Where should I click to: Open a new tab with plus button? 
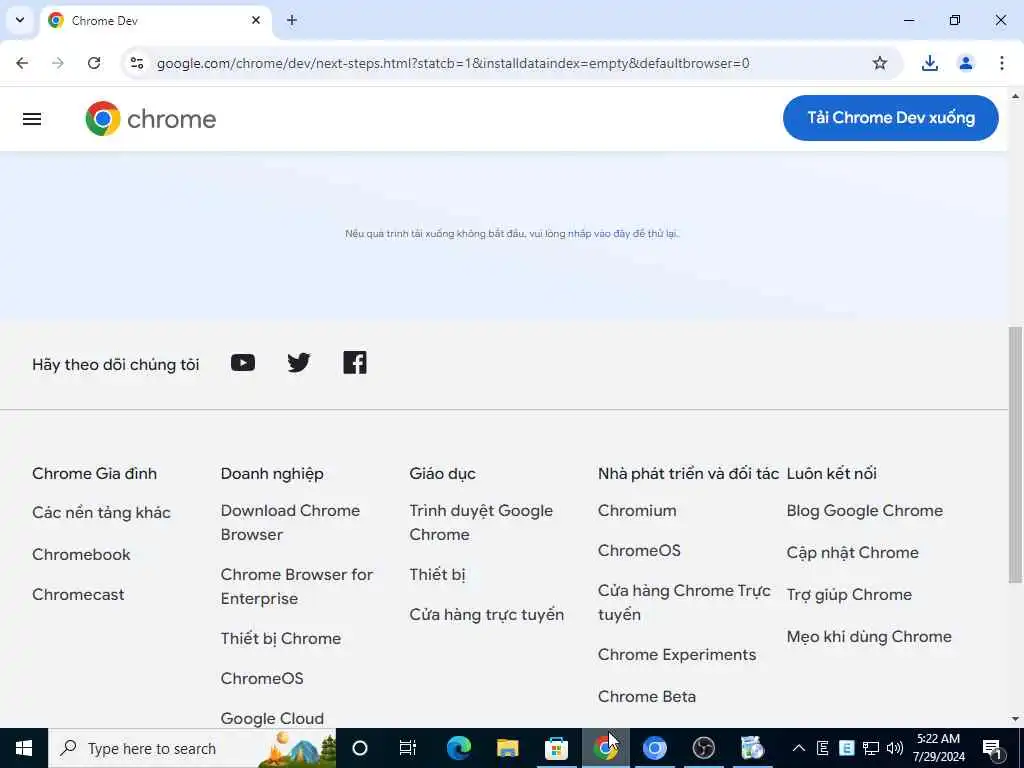tap(292, 20)
